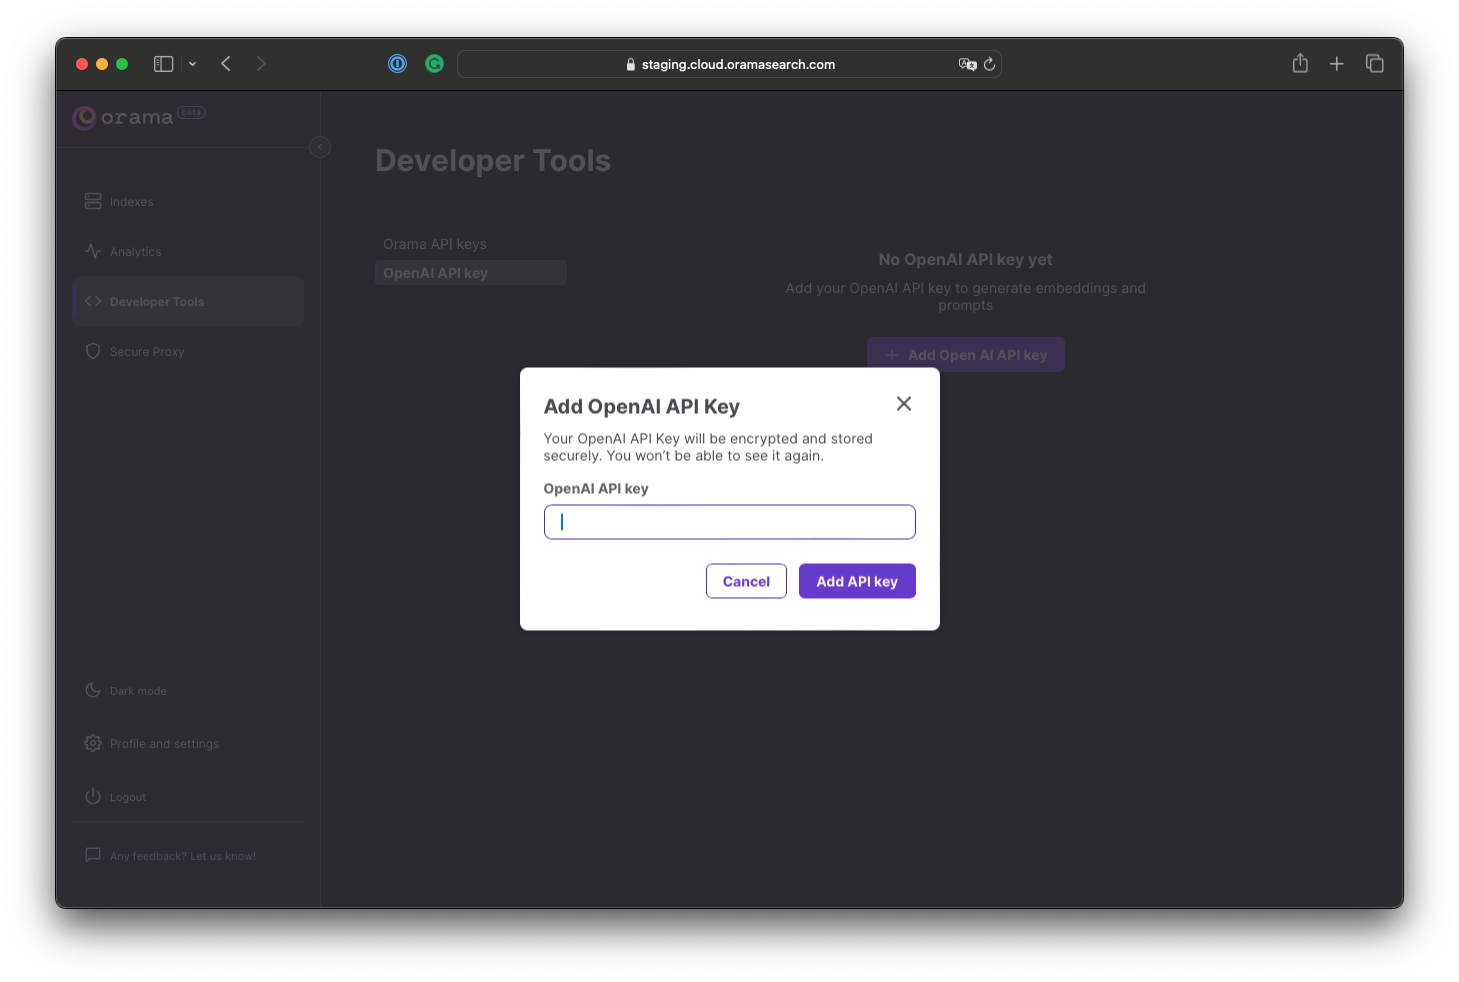Viewport: 1459px width, 982px height.
Task: Open a new Safari tab
Action: [1336, 64]
